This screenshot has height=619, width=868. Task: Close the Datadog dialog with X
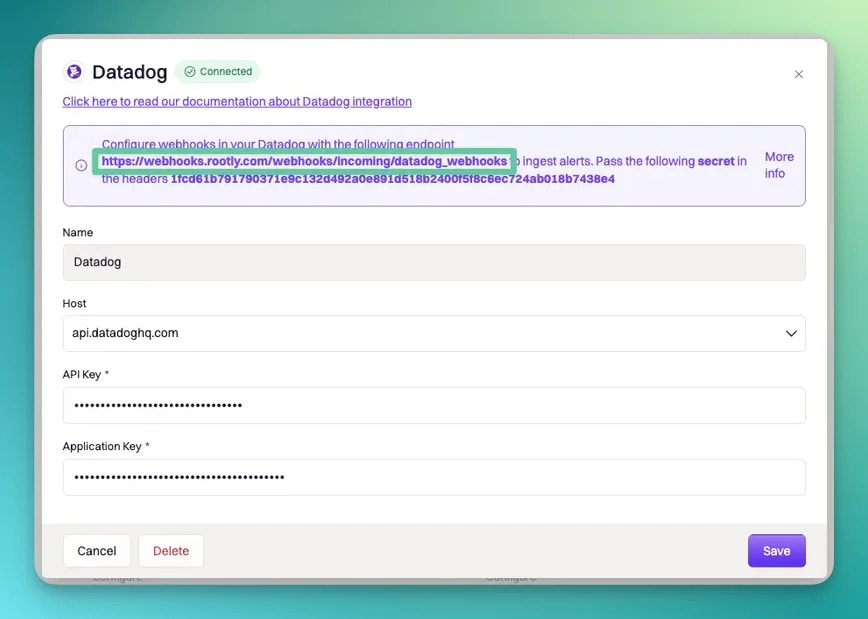tap(798, 74)
